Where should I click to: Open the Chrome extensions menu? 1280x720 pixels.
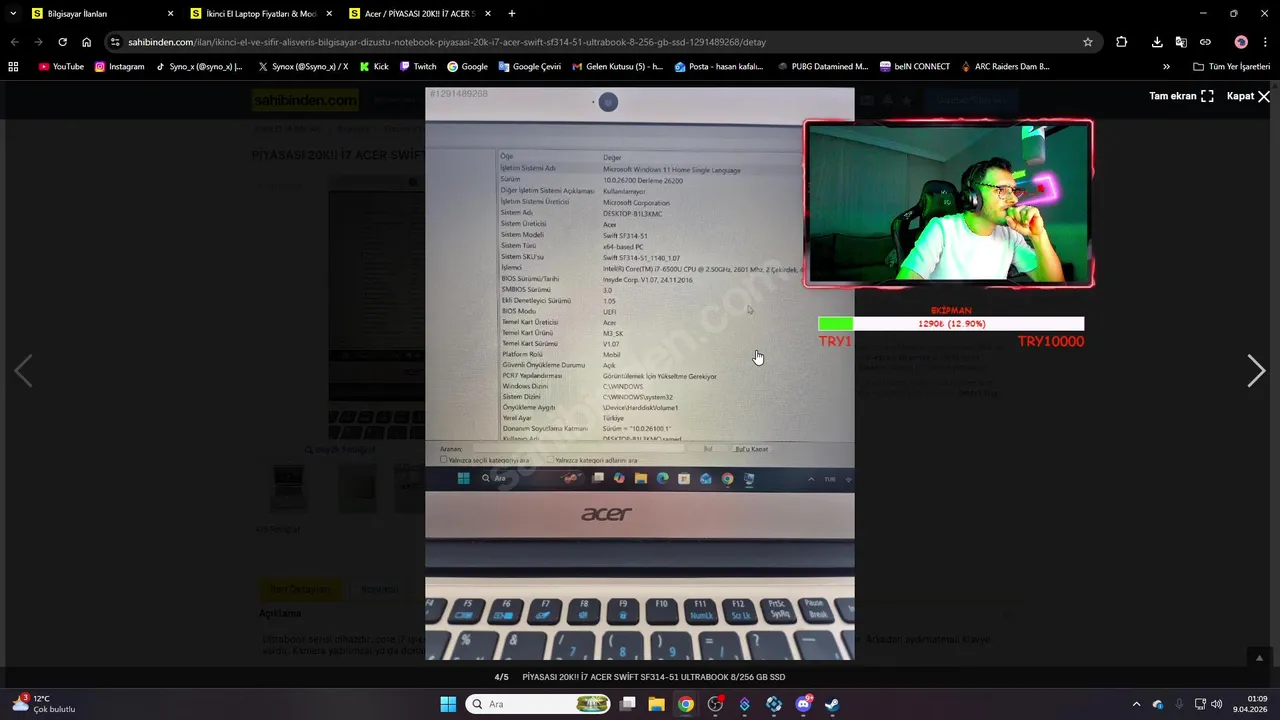(1121, 42)
